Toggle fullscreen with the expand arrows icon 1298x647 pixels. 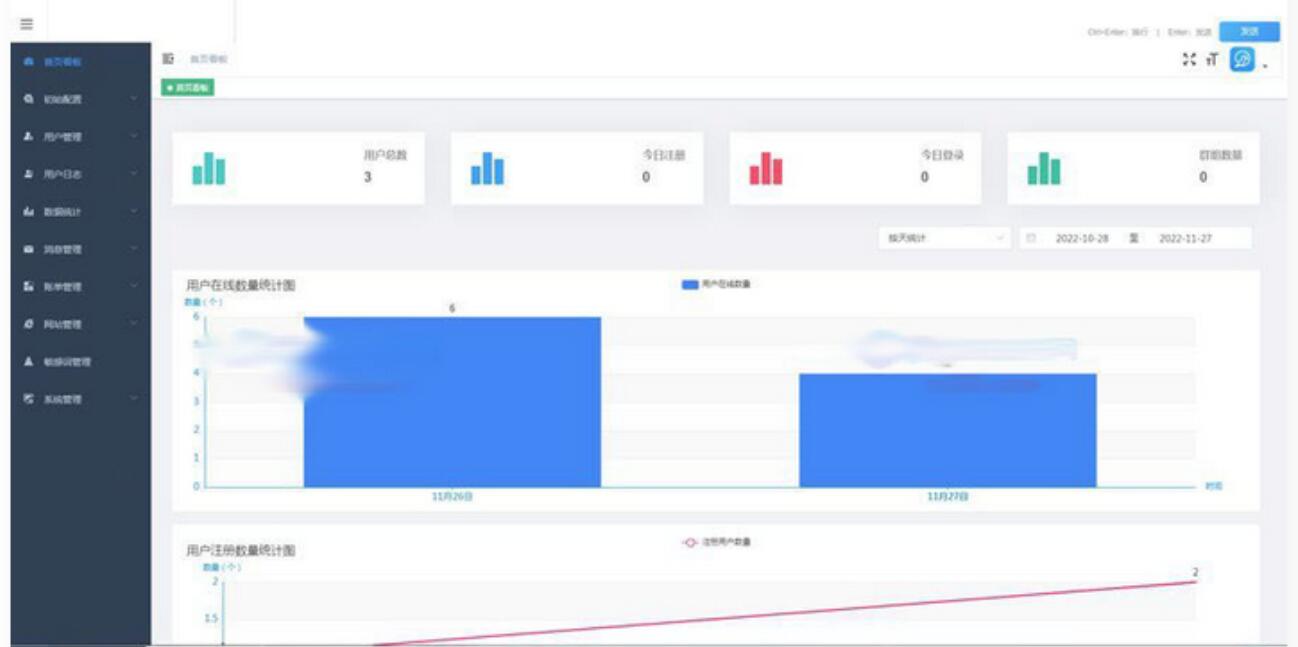point(1189,60)
